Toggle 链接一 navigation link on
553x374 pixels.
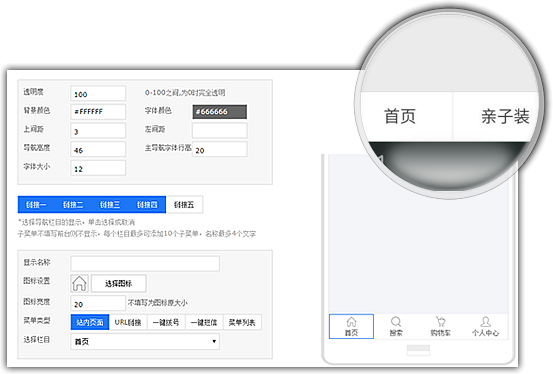pyautogui.click(x=36, y=205)
